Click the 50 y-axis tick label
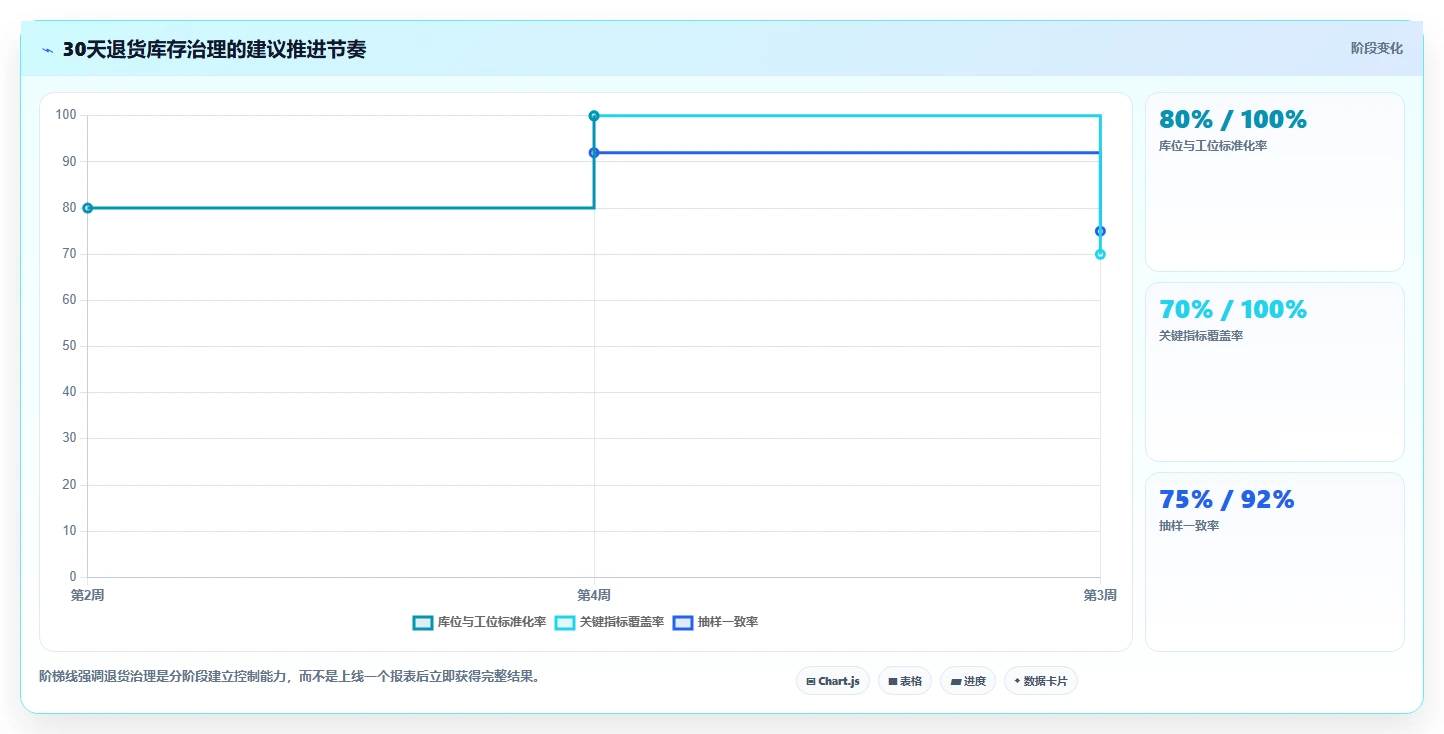Screen dimensions: 1444x734 [69, 346]
